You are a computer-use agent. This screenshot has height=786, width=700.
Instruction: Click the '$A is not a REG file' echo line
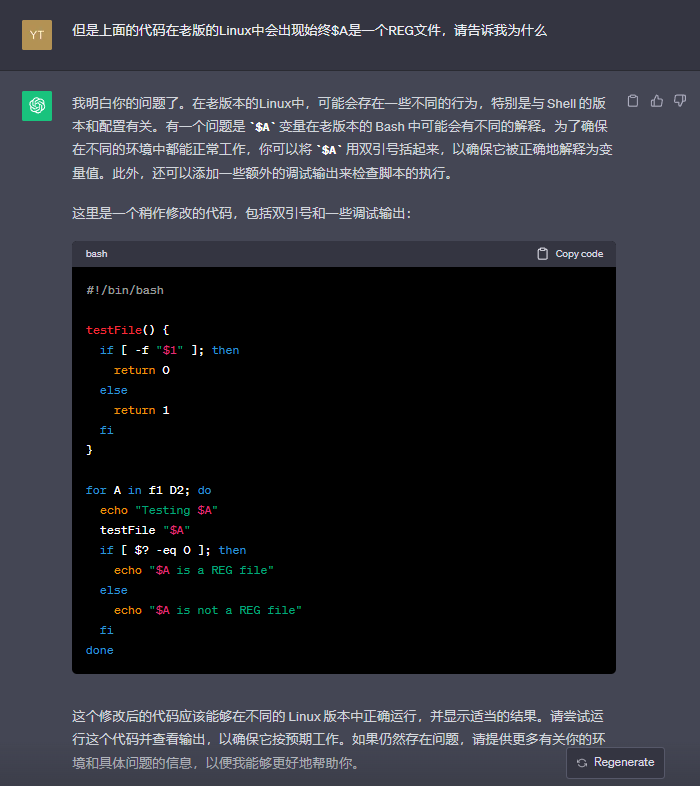pos(208,611)
